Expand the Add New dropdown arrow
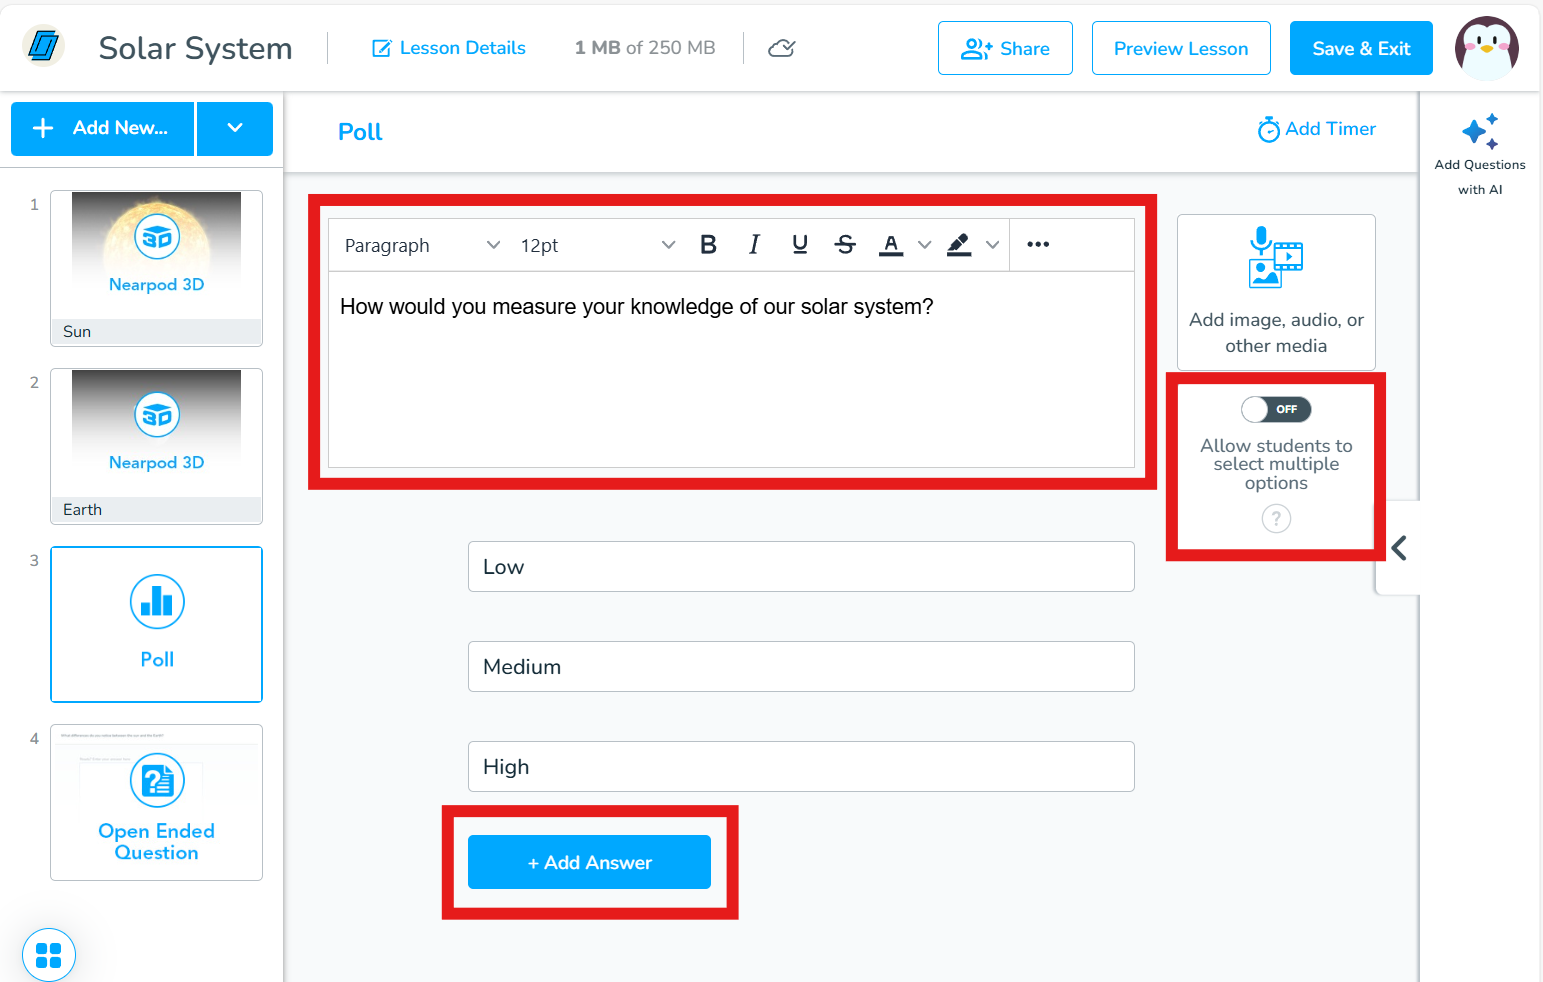The width and height of the screenshot is (1543, 982). tap(235, 128)
